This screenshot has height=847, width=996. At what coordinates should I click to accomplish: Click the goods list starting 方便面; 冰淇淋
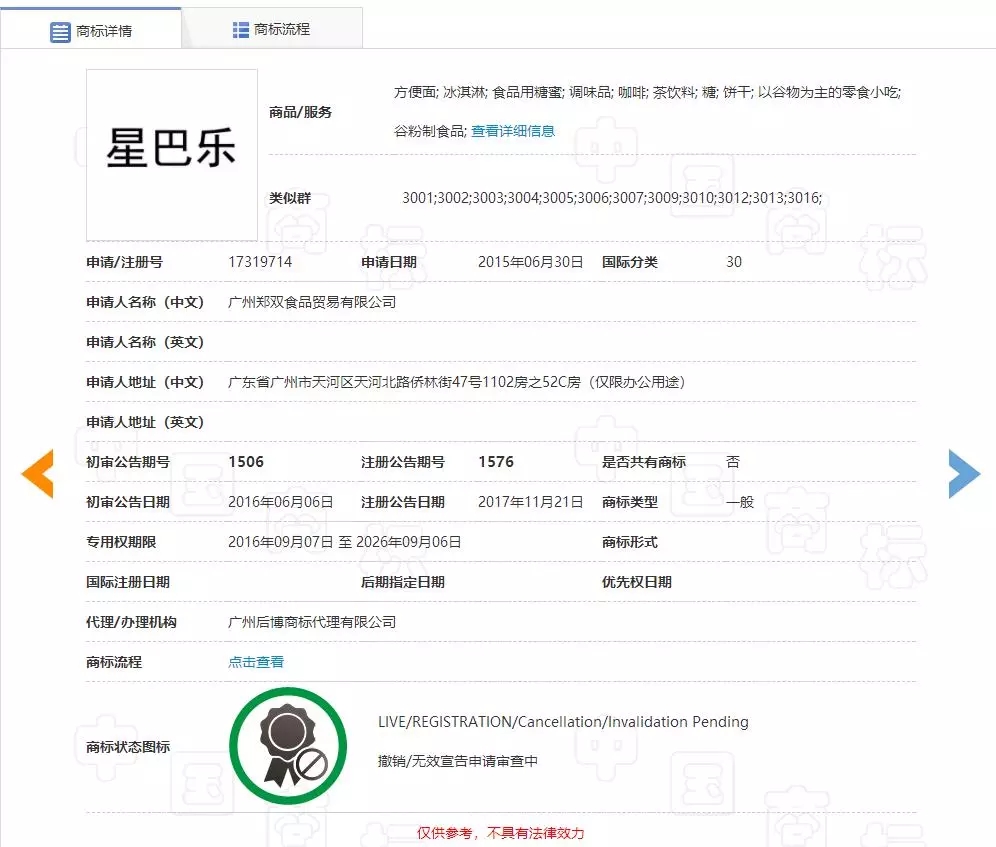click(647, 112)
